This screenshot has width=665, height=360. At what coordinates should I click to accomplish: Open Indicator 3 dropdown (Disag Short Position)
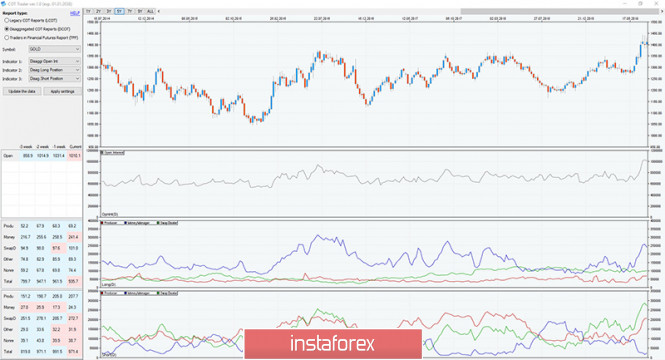click(54, 78)
